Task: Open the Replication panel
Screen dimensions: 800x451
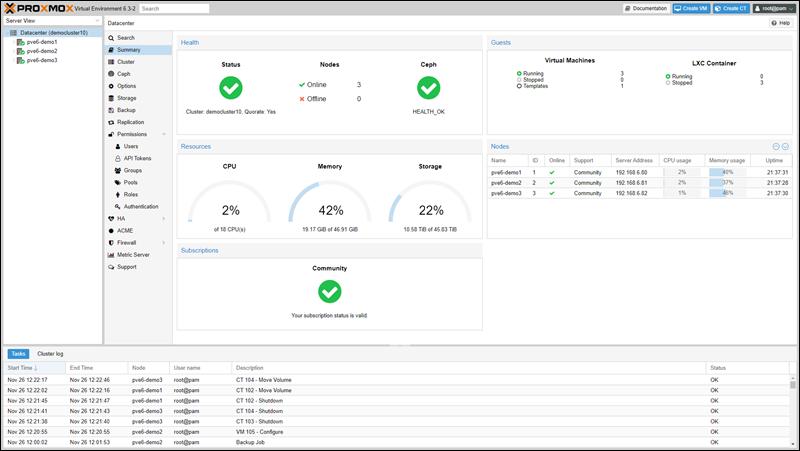Action: click(x=130, y=122)
